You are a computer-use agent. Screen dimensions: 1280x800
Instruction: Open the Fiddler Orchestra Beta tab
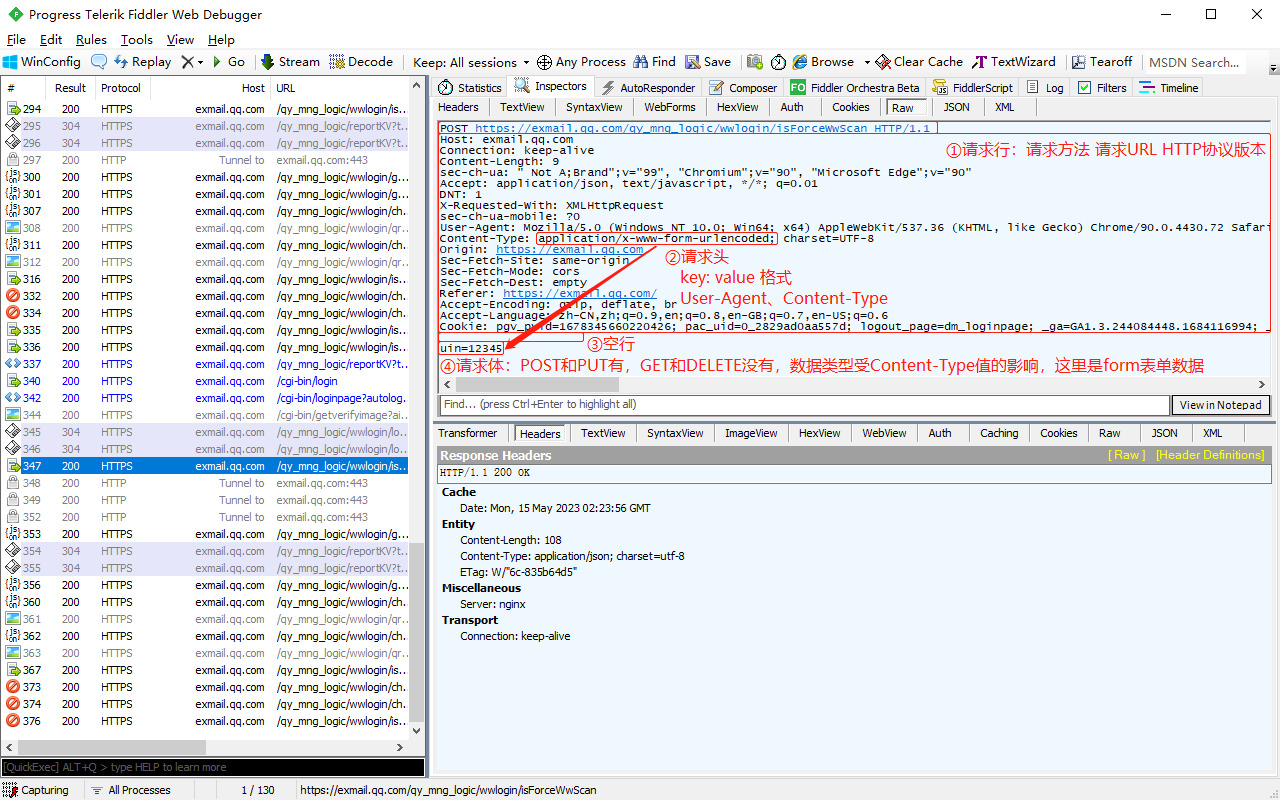coord(855,88)
